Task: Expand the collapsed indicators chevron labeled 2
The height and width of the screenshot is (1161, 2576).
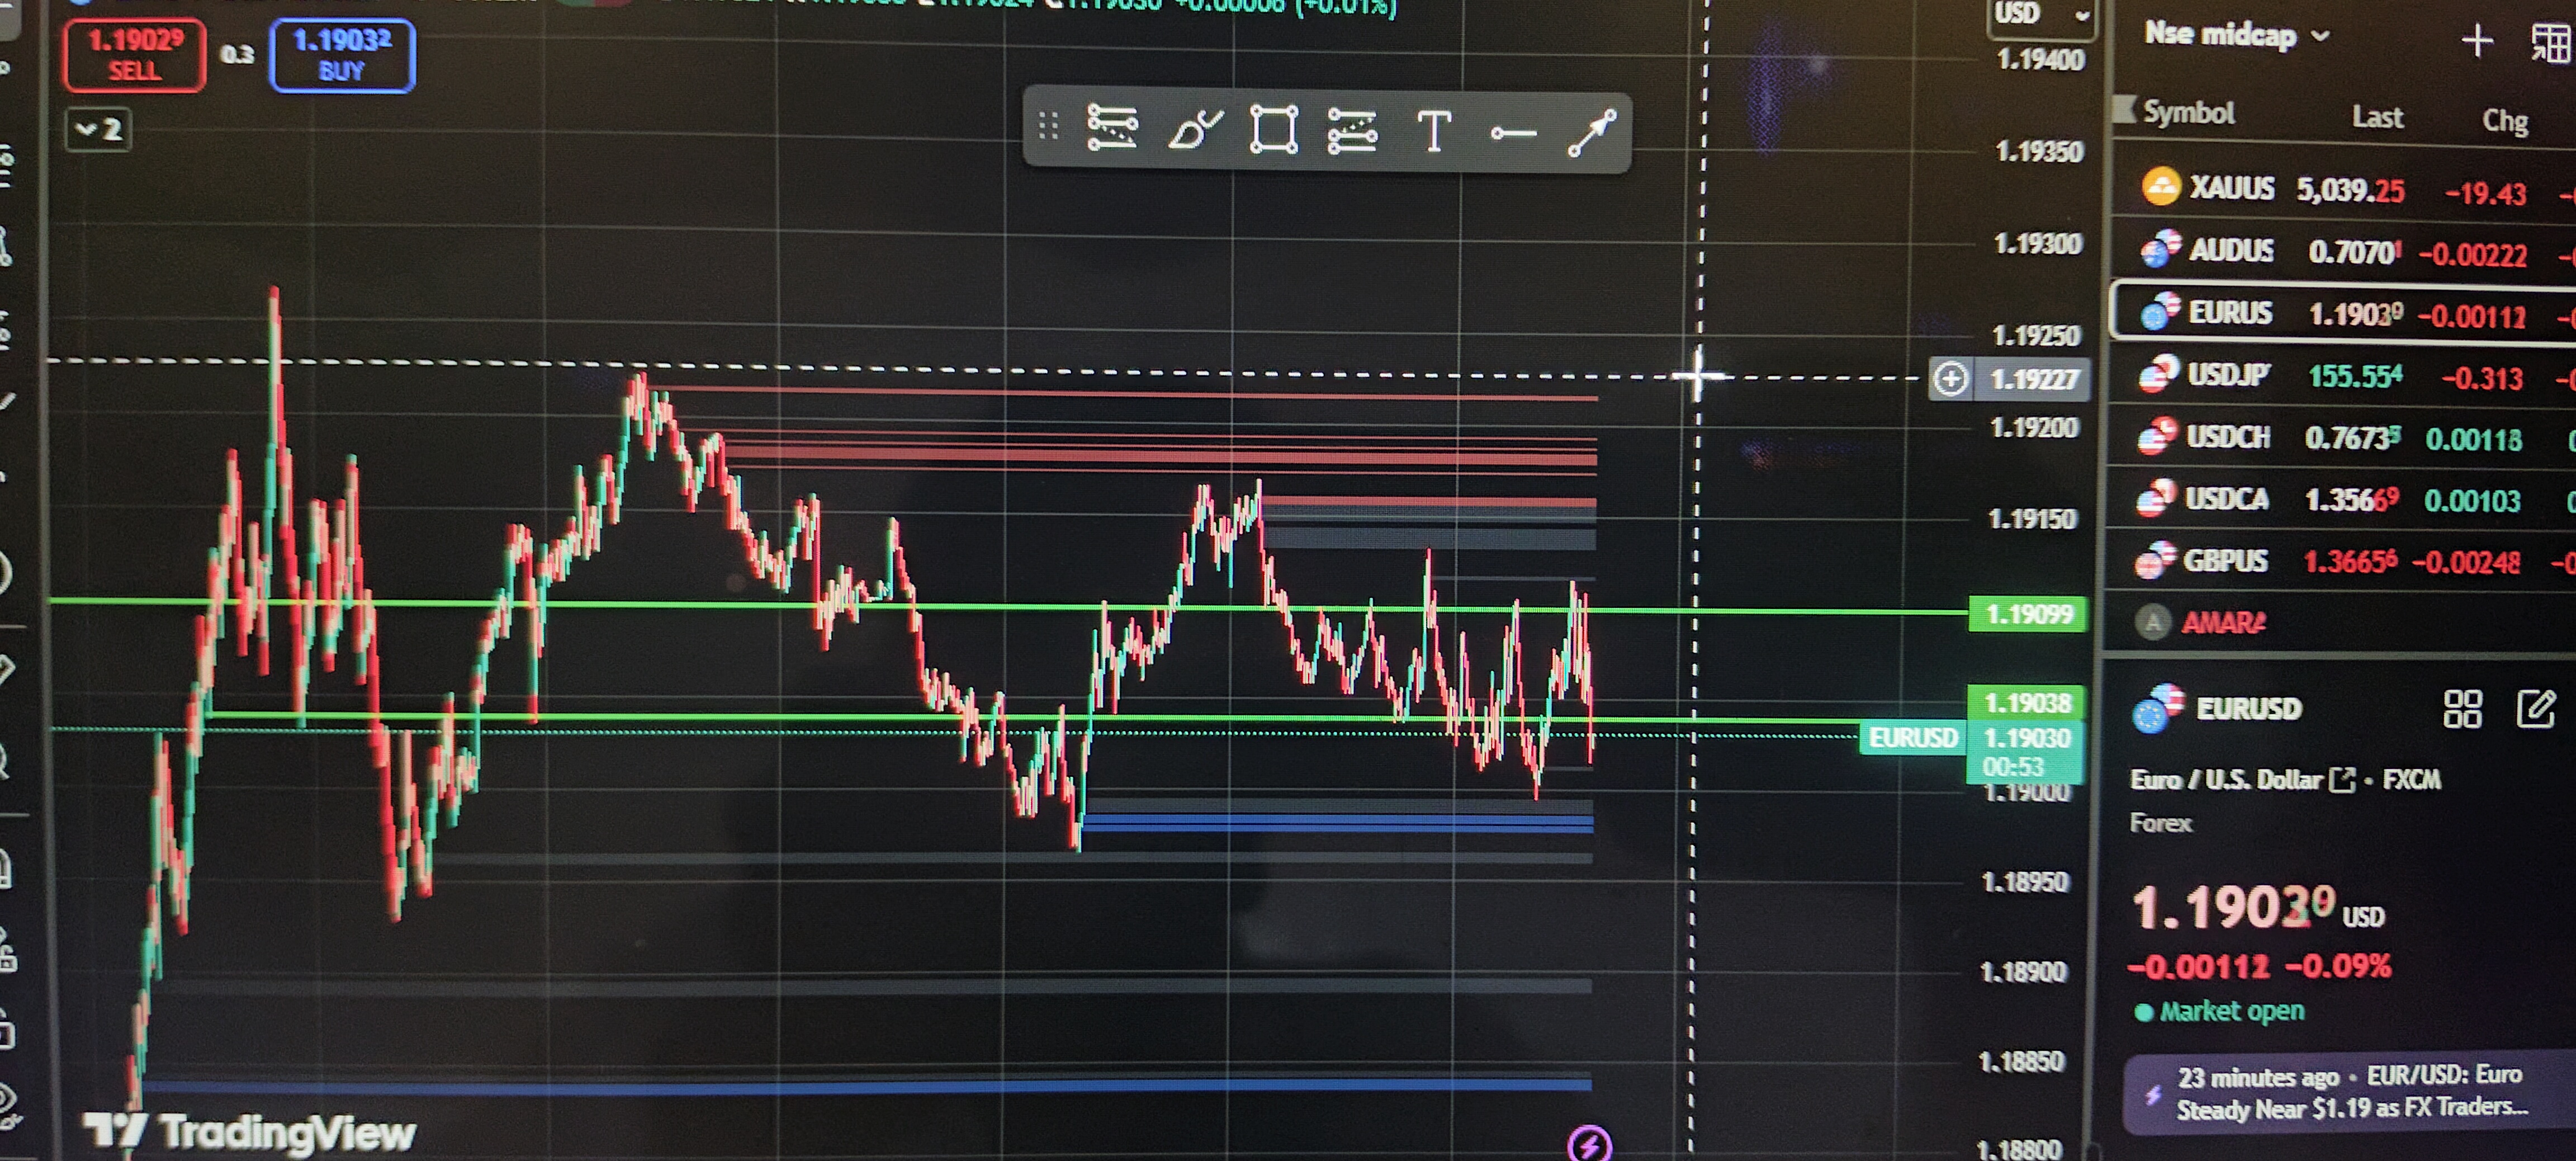Action: point(98,130)
